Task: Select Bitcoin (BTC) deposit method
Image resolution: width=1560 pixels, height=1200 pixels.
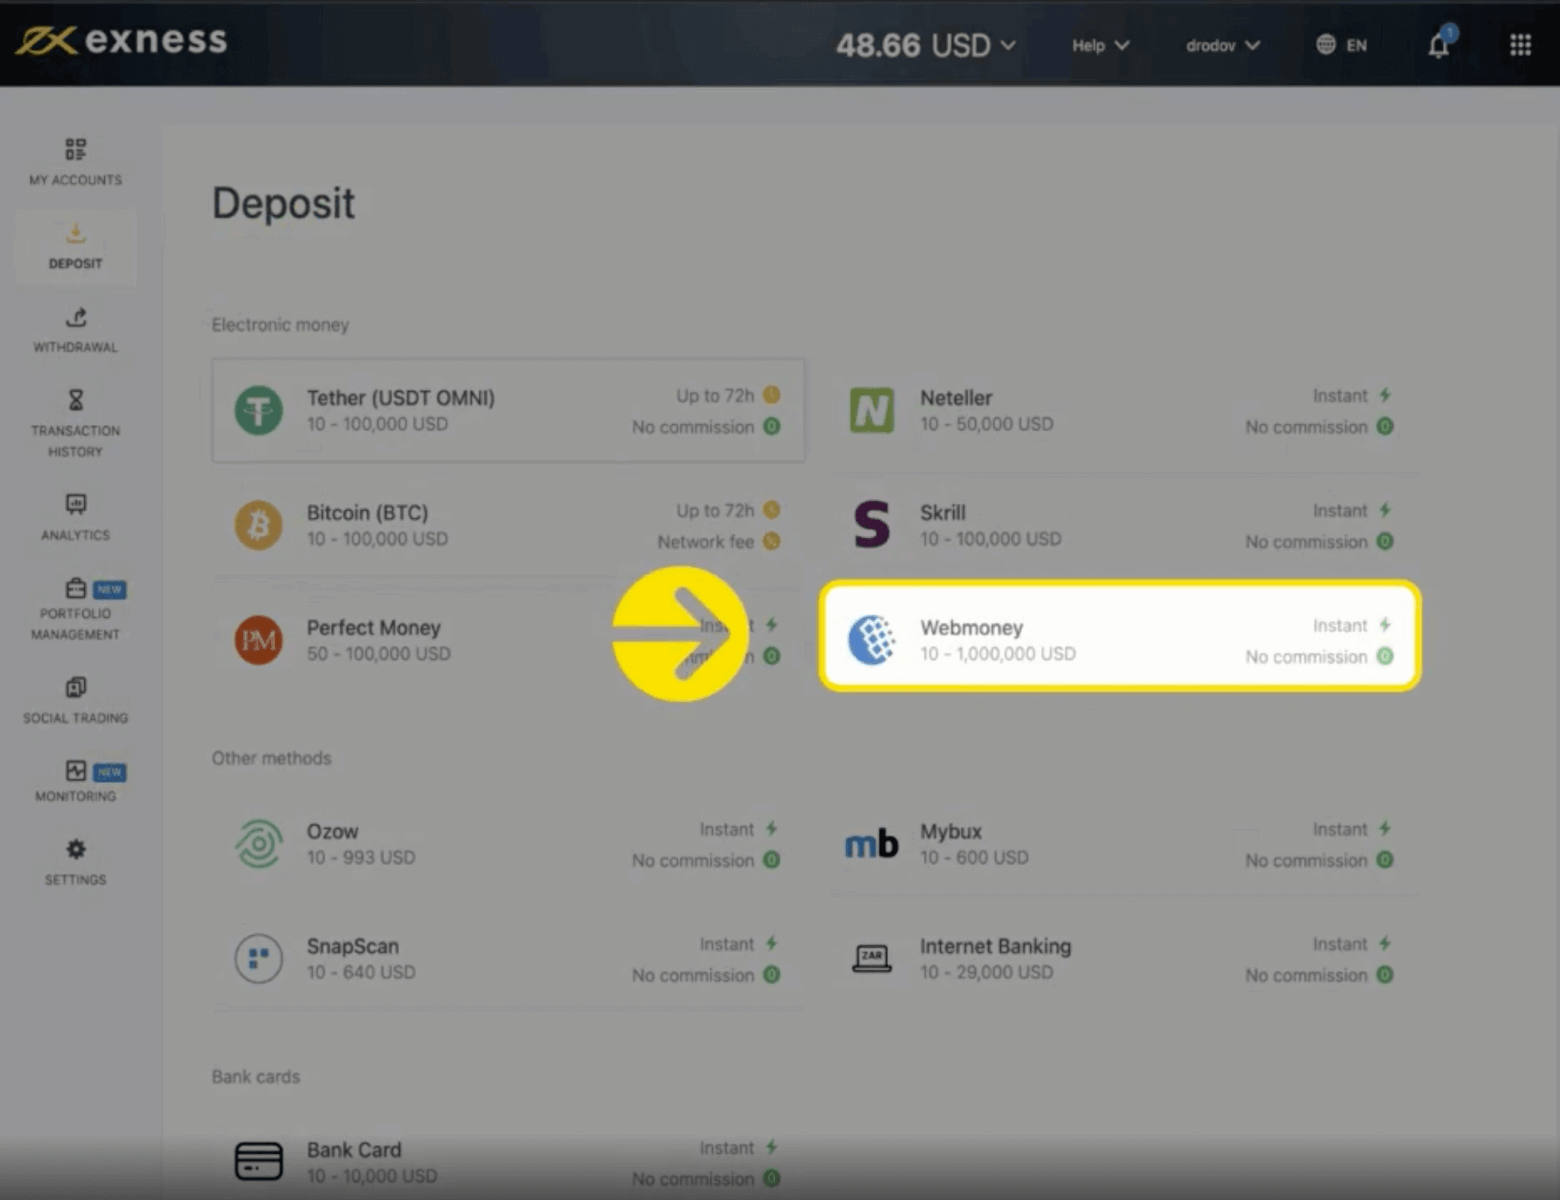Action: click(x=508, y=525)
